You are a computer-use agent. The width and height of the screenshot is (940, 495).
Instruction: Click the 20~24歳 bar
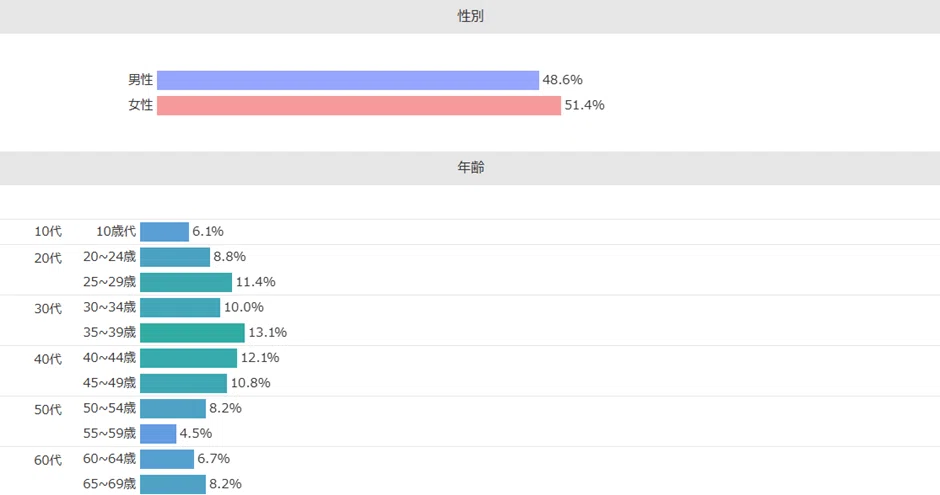(175, 257)
